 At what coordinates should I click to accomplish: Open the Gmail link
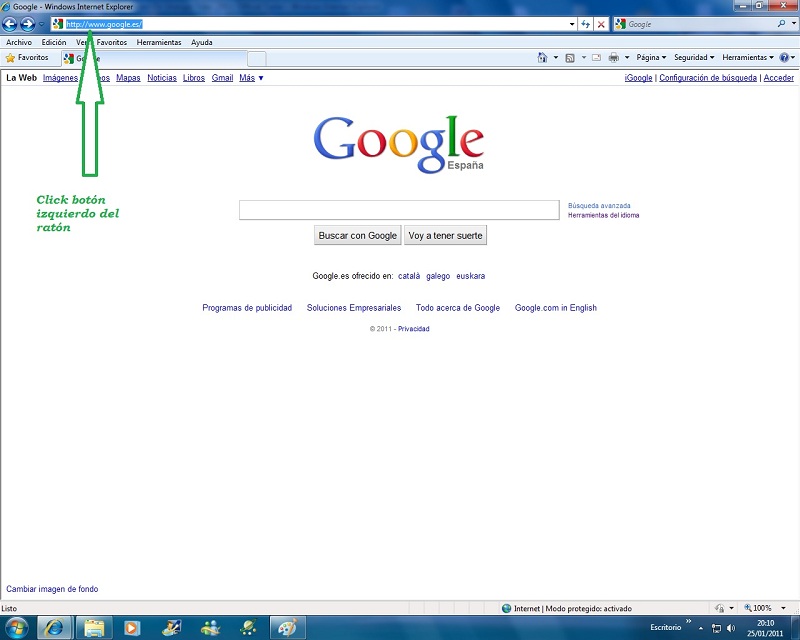(222, 78)
